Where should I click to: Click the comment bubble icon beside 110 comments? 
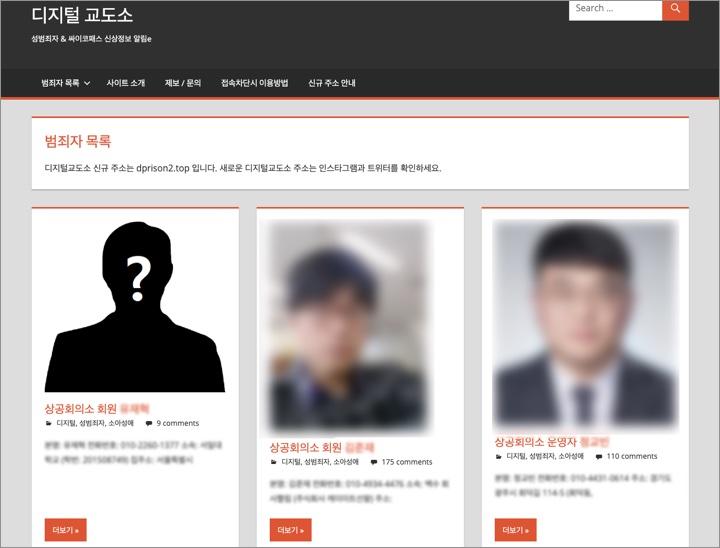click(x=598, y=456)
